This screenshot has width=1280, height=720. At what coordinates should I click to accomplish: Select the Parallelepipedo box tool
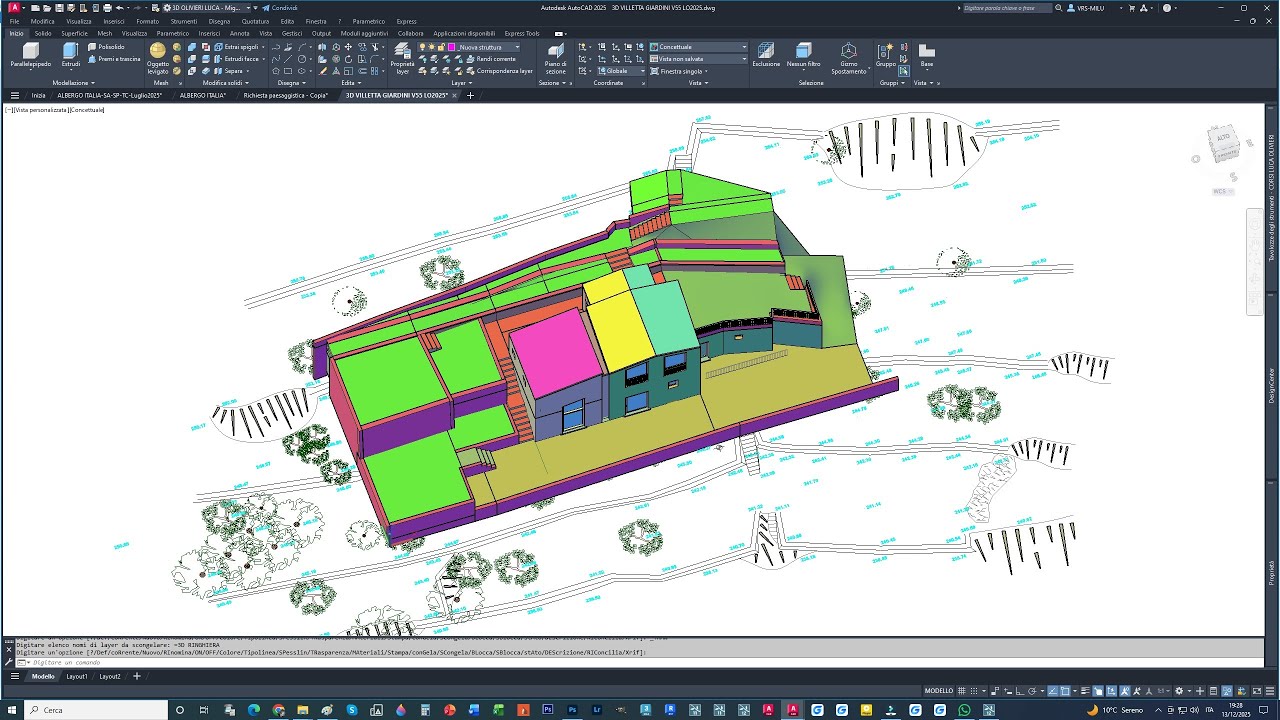[30, 55]
